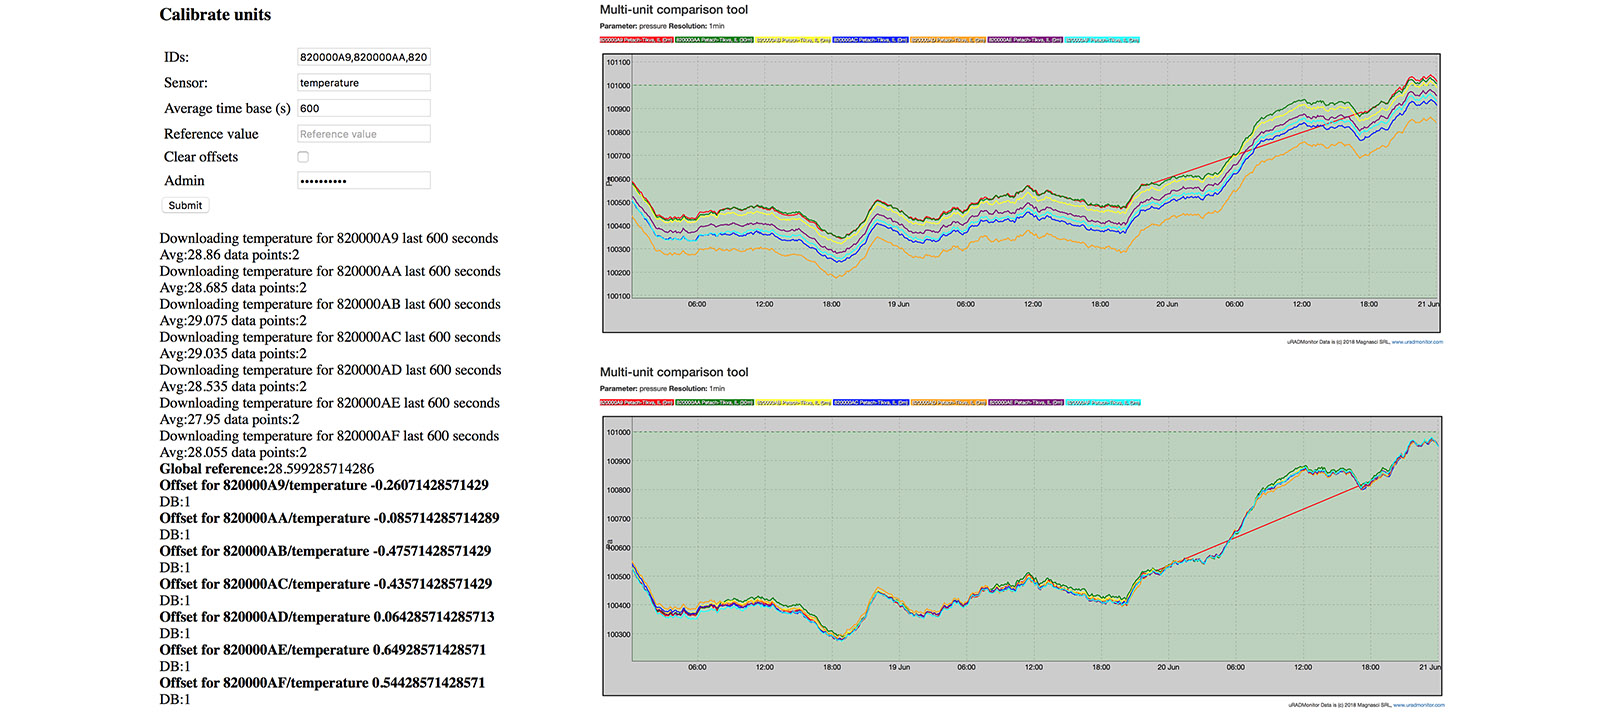
Task: Open uradmonitor.com link under top chart
Action: pos(1417,342)
